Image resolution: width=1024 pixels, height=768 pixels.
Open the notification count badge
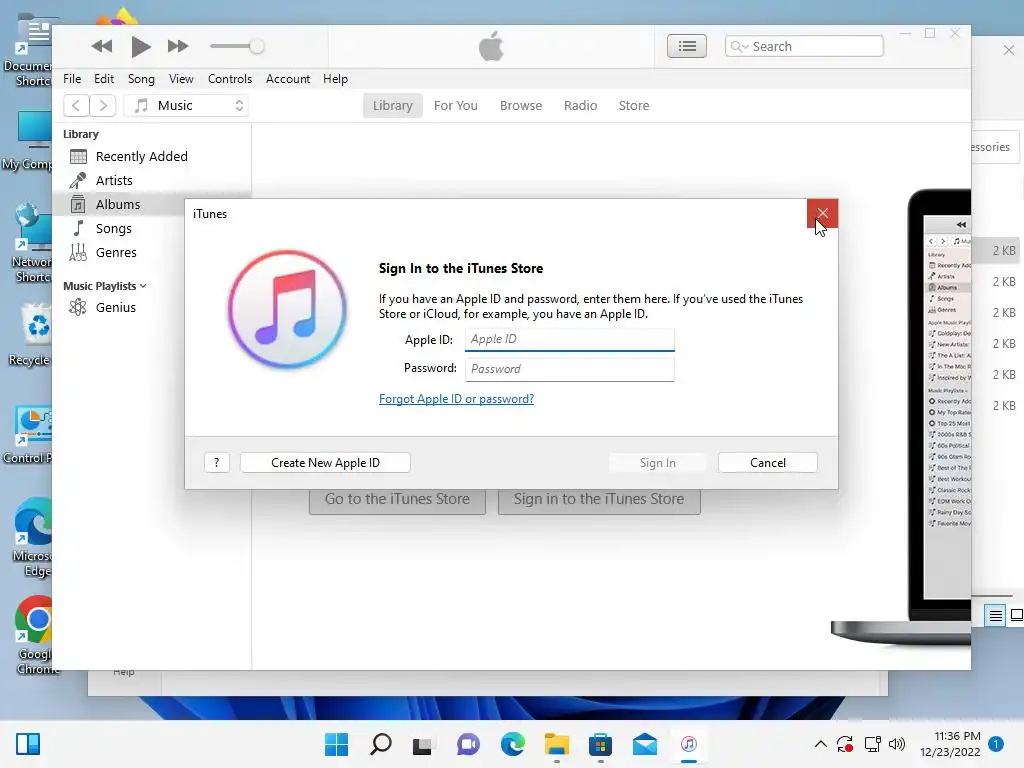tap(996, 744)
